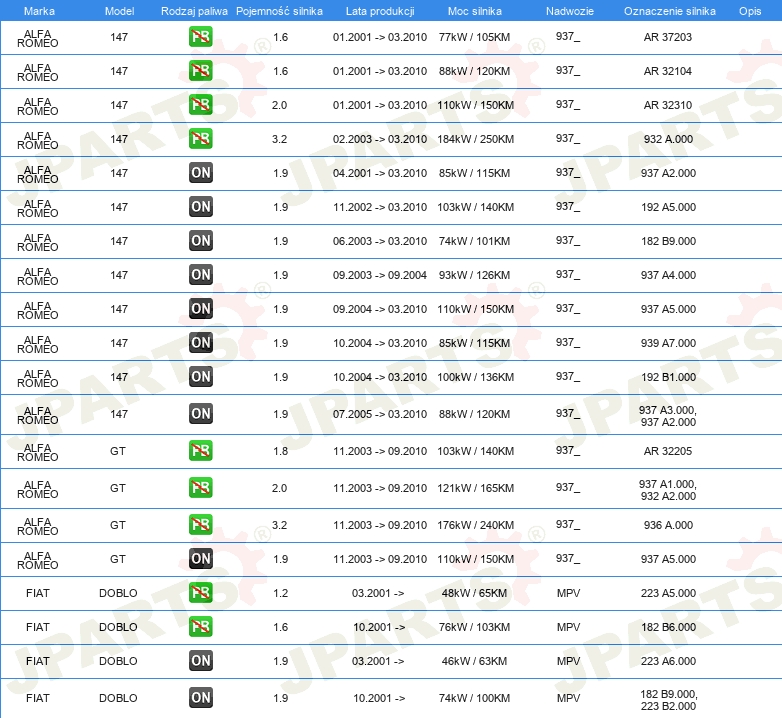
Task: Click production dates 06.2003 -> 03.2010
Action: (x=380, y=241)
